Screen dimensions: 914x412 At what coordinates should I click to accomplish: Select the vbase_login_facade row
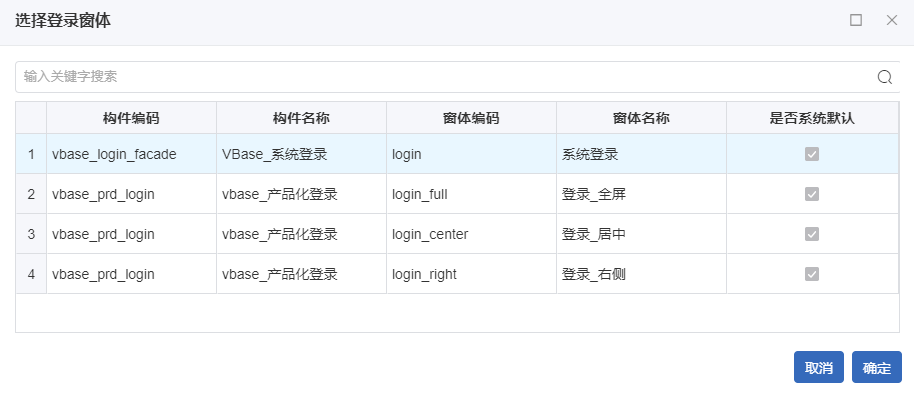pos(114,154)
